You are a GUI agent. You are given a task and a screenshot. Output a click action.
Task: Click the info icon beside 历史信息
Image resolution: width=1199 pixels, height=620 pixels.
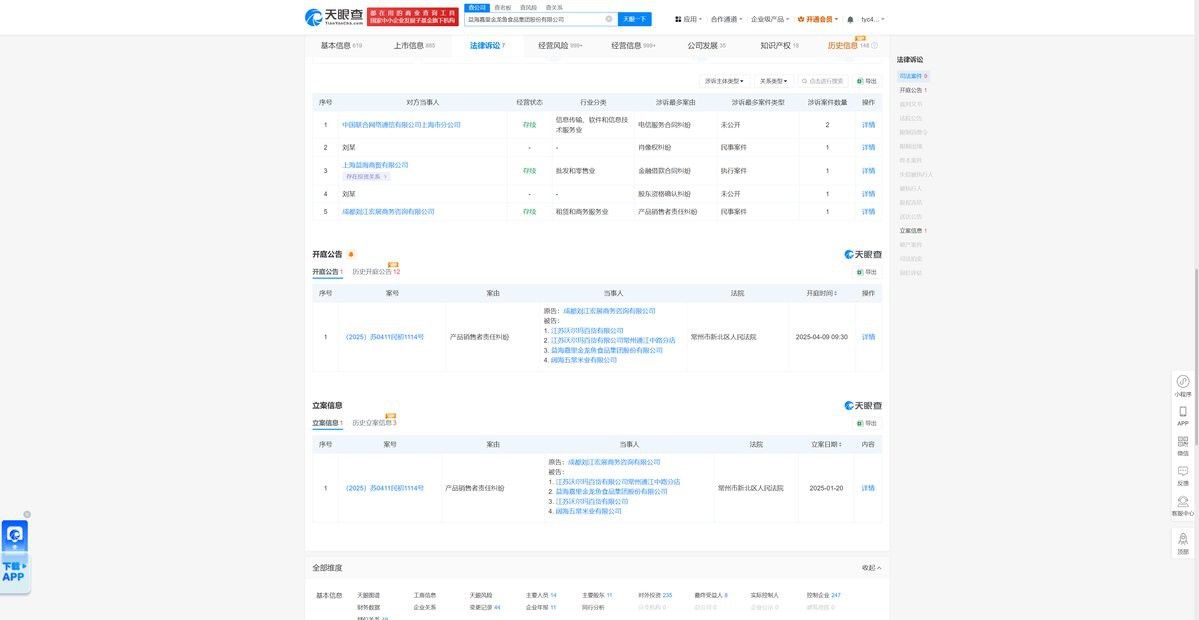click(x=875, y=46)
